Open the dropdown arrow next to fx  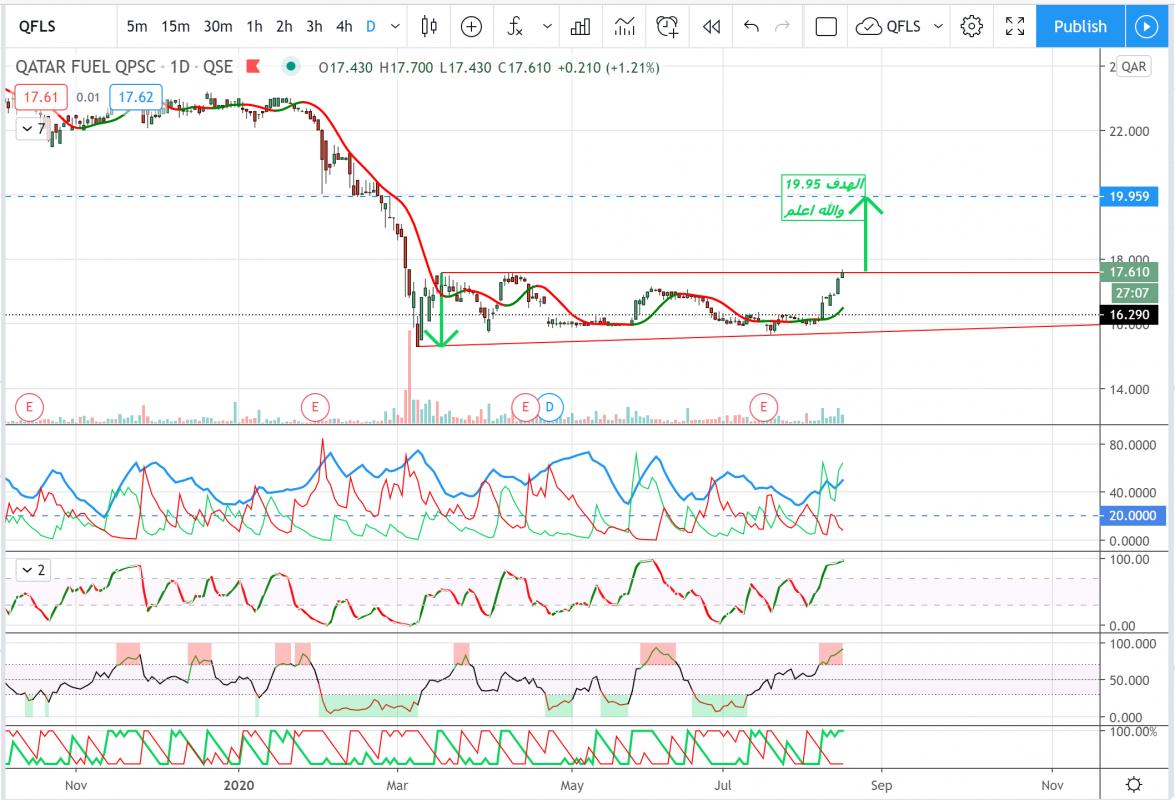click(x=547, y=26)
